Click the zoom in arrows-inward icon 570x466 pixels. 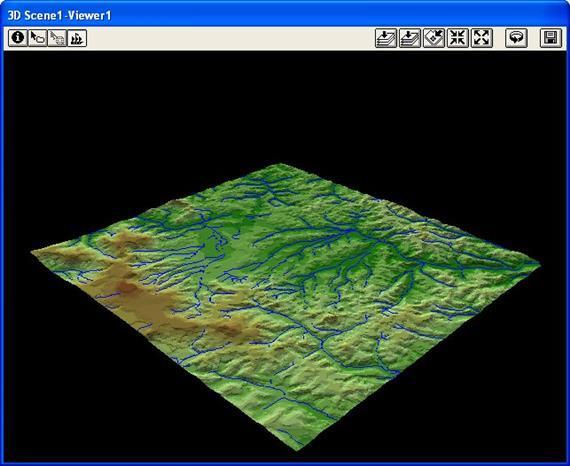458,38
